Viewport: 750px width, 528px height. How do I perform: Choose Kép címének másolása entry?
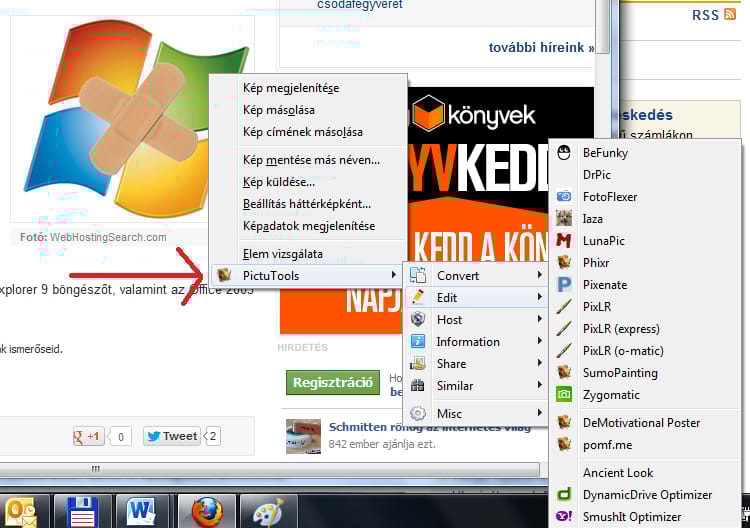pos(308,132)
